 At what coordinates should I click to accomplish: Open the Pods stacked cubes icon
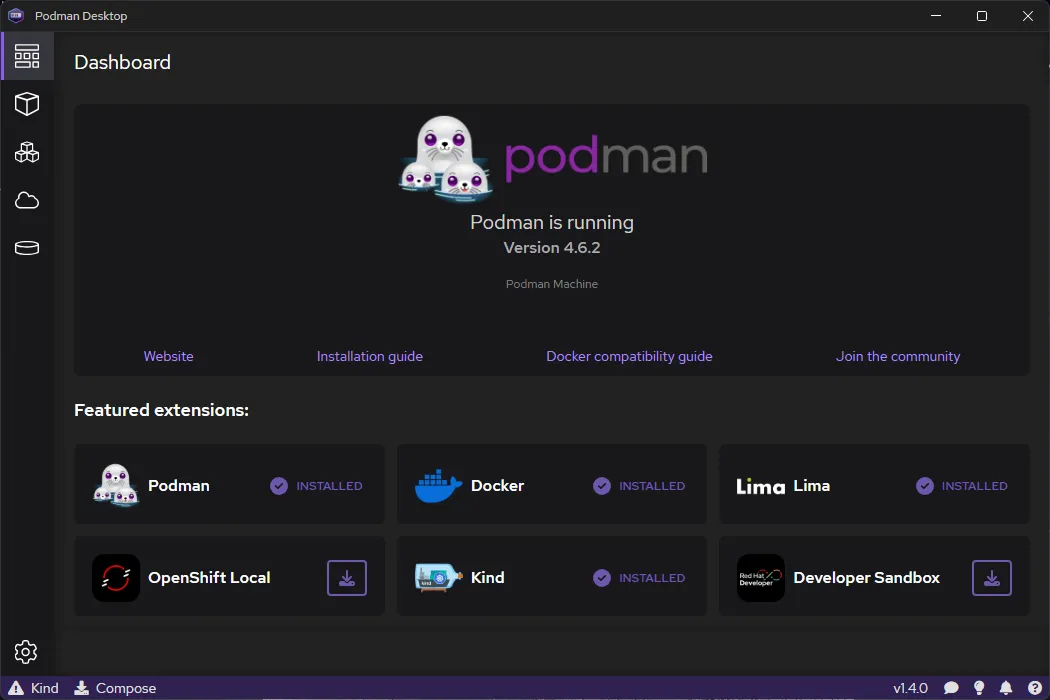(x=27, y=152)
